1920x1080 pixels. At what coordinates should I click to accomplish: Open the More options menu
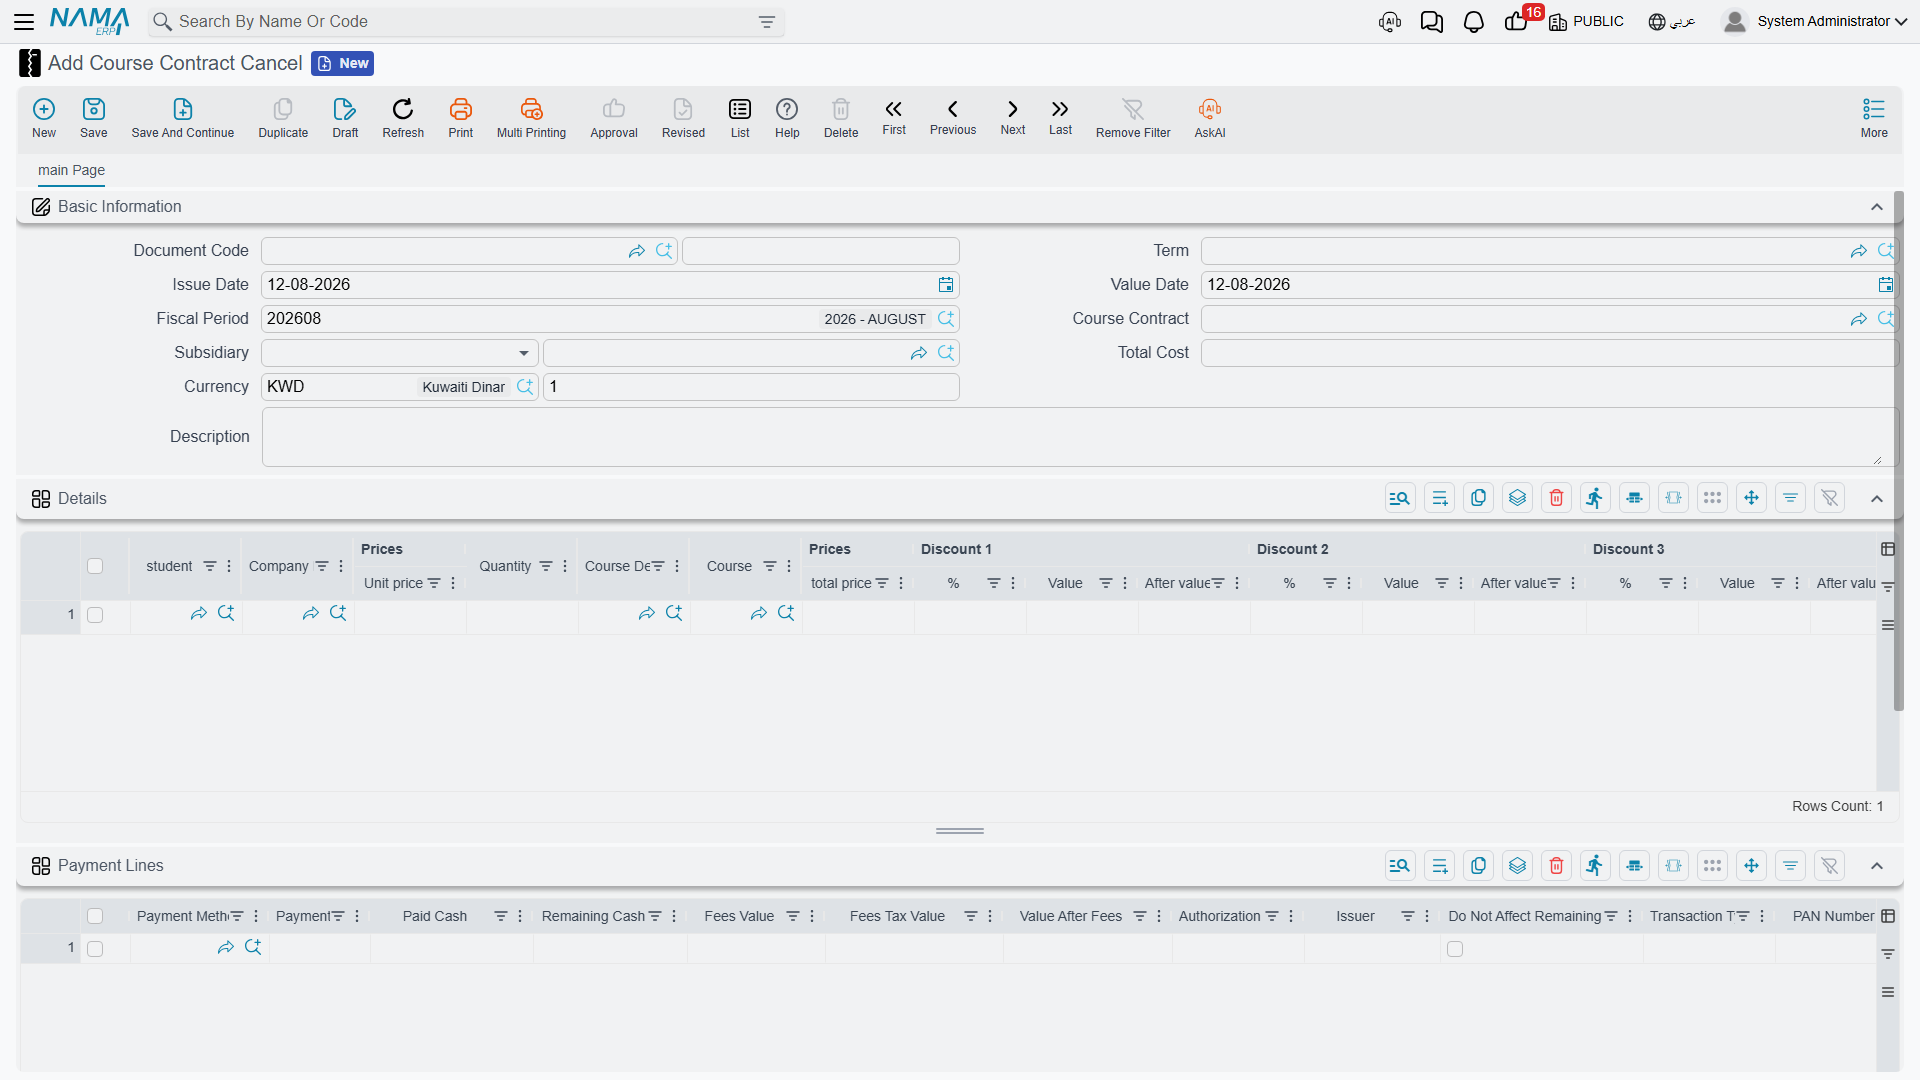click(x=1874, y=117)
